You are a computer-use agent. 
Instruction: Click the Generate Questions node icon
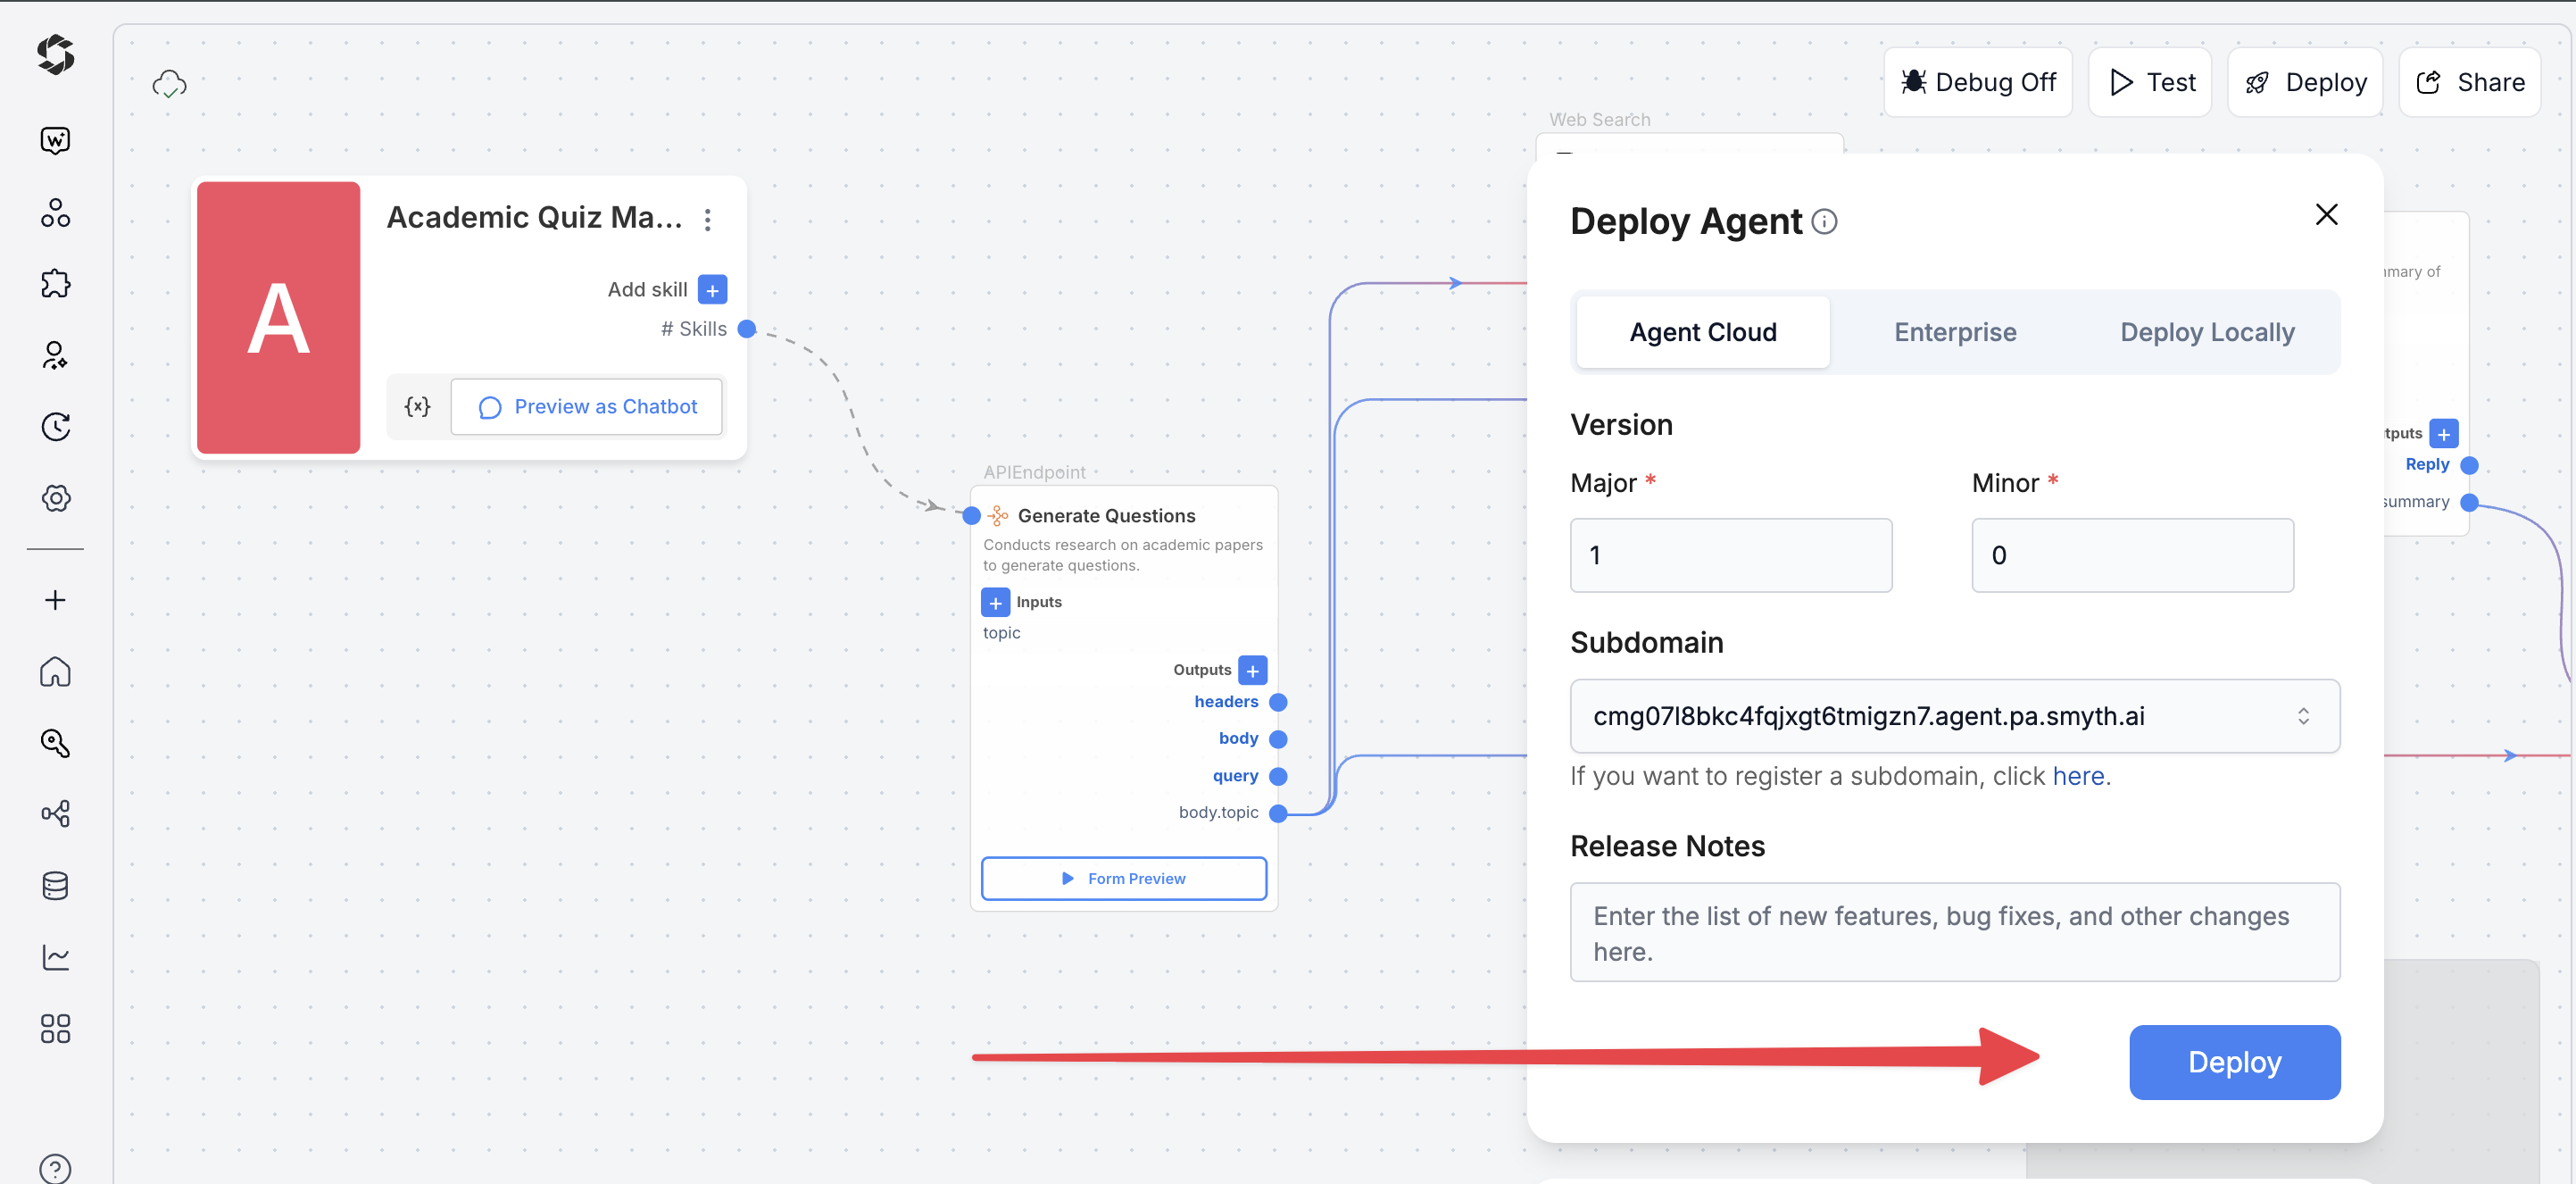(998, 516)
